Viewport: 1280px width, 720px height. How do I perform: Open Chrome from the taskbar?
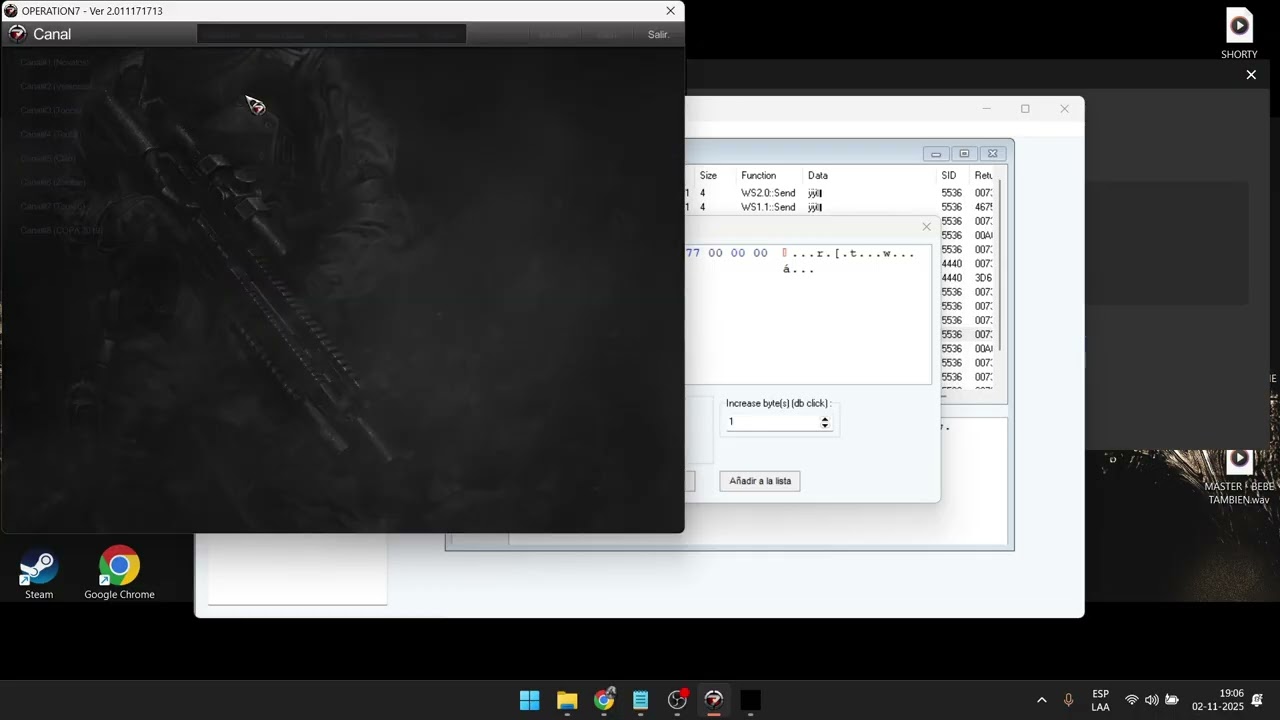tap(604, 700)
